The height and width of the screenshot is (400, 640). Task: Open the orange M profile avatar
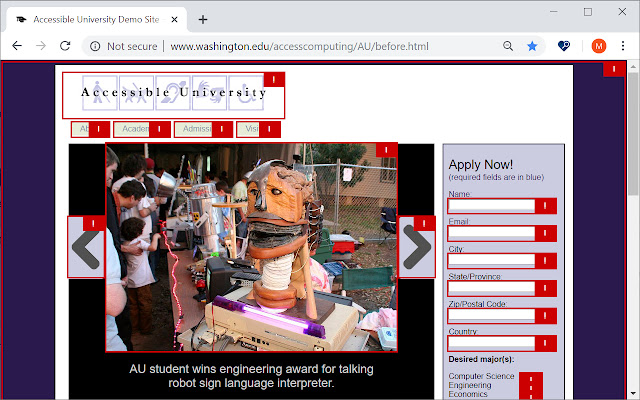coord(599,46)
